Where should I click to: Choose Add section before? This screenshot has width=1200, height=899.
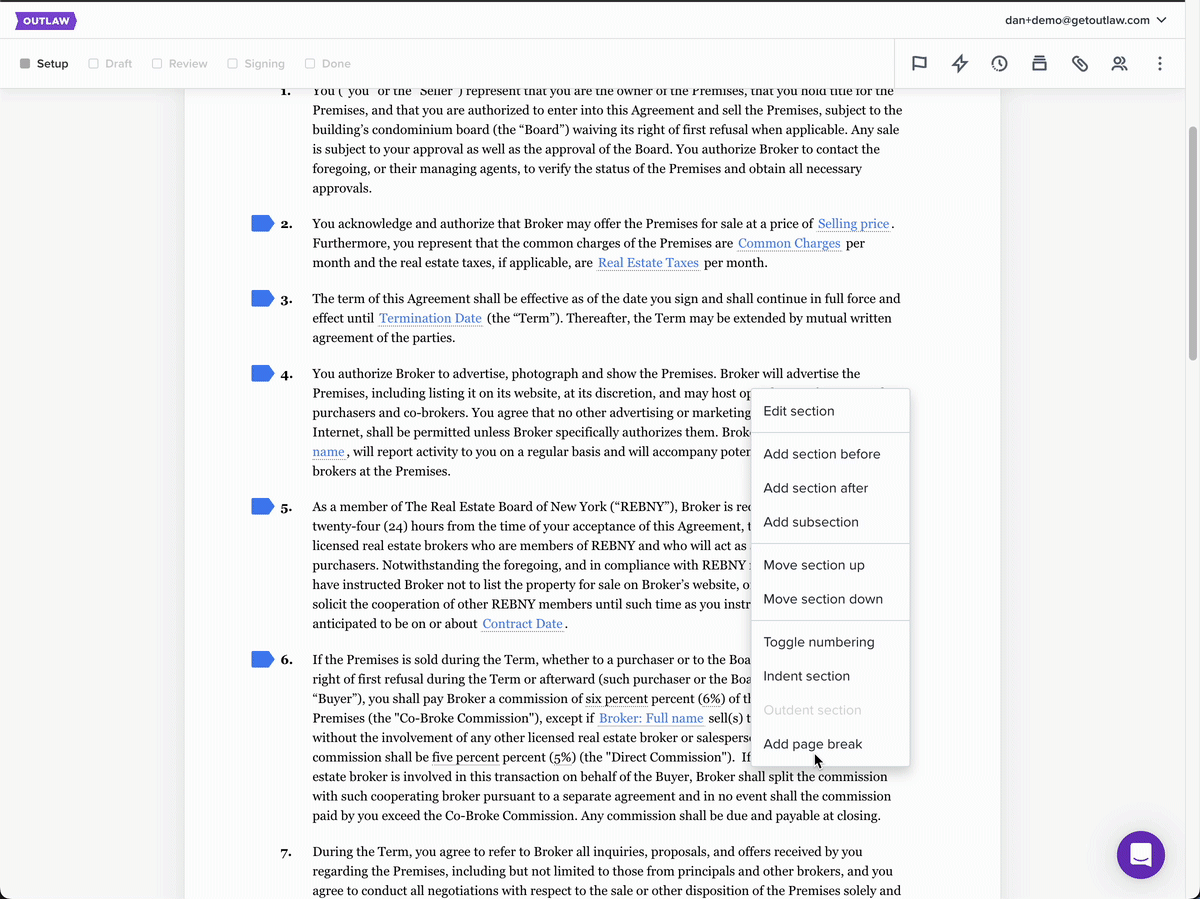point(830,454)
